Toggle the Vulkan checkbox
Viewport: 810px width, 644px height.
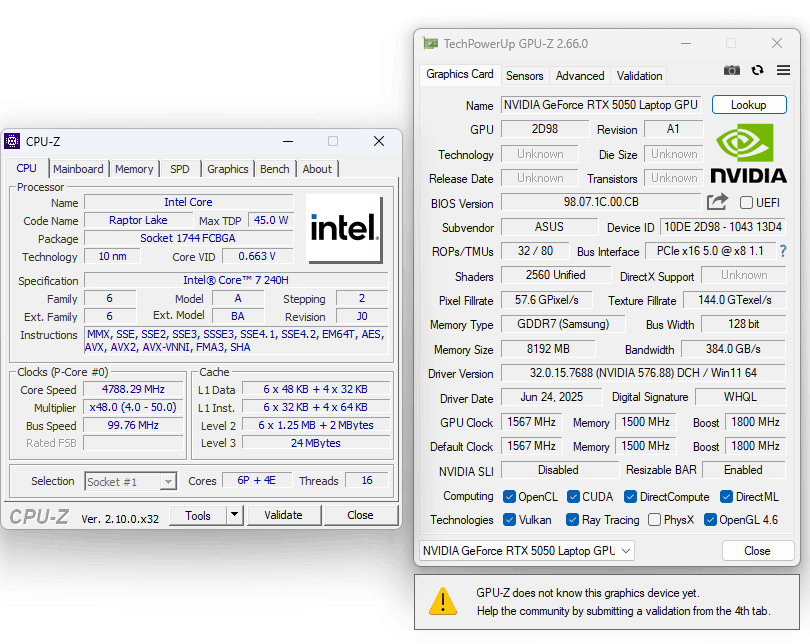[509, 520]
